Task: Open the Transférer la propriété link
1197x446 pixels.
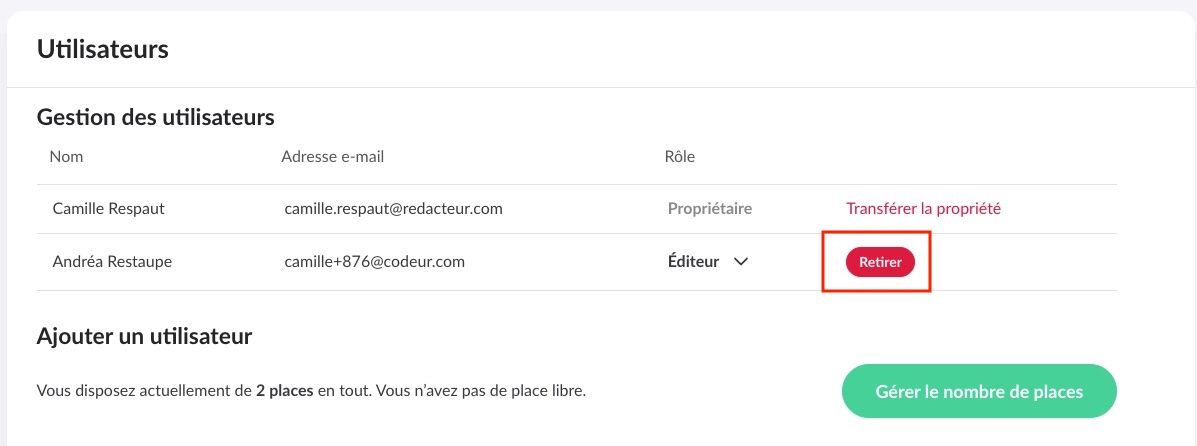Action: coord(923,208)
